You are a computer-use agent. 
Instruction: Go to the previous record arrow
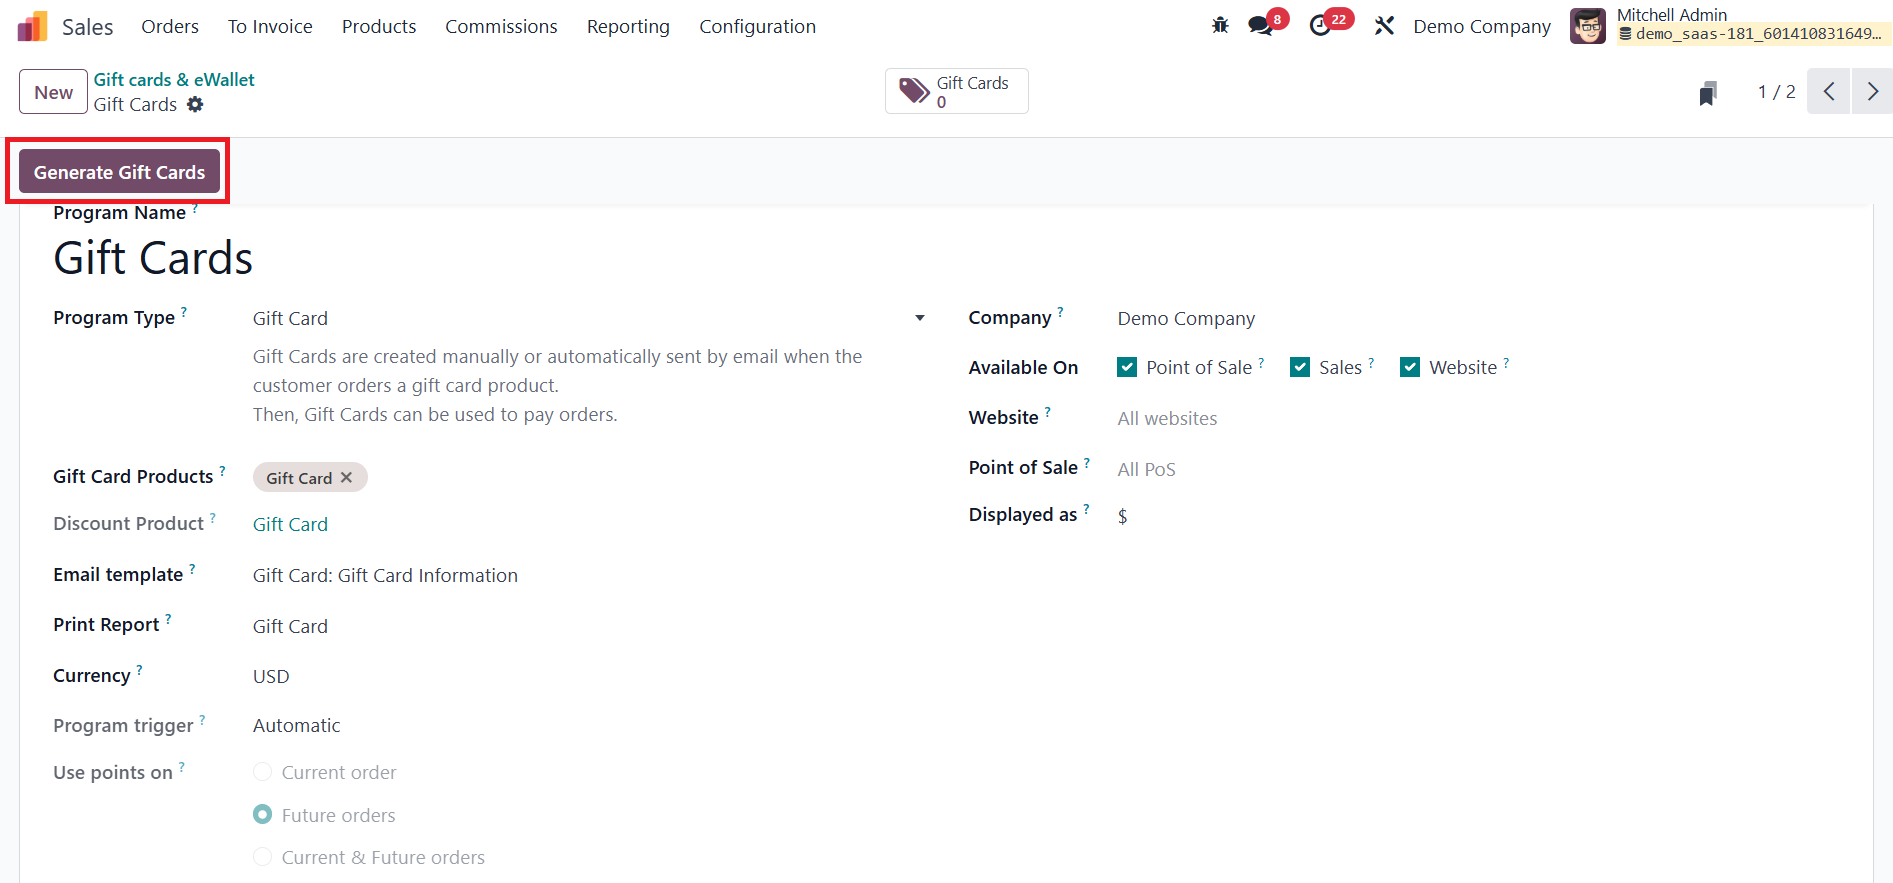click(x=1829, y=92)
